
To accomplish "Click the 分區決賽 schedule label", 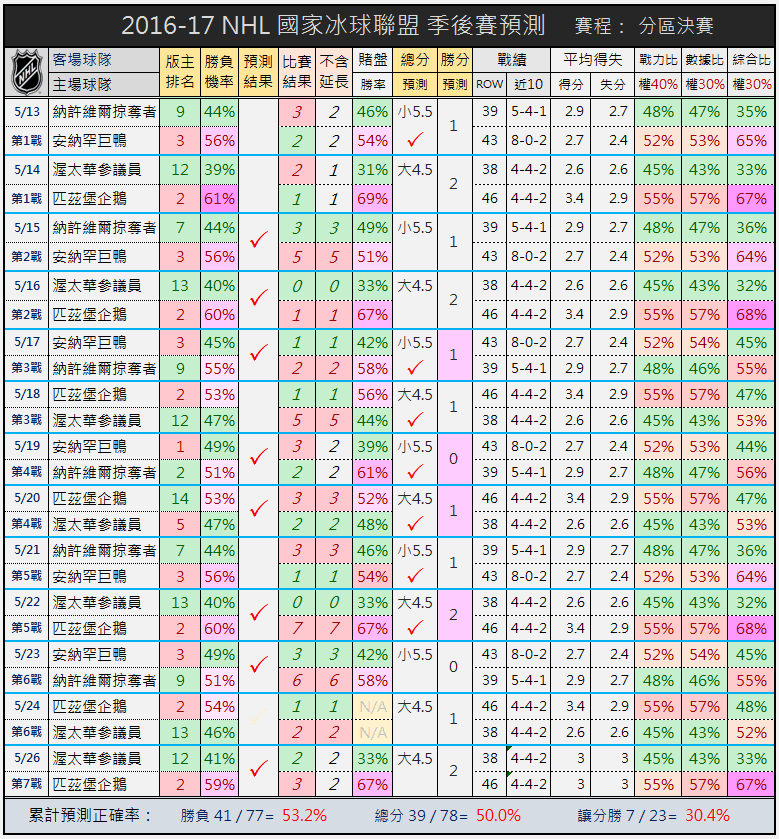I will [676, 26].
